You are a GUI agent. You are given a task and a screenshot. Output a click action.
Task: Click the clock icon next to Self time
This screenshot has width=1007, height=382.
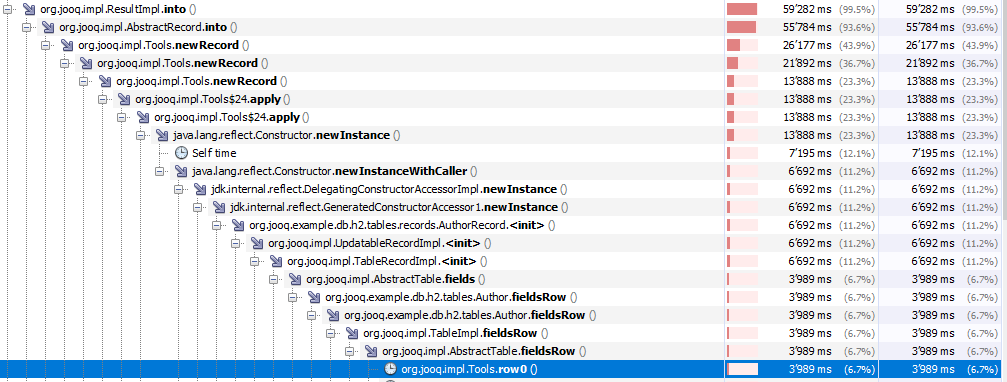[182, 153]
